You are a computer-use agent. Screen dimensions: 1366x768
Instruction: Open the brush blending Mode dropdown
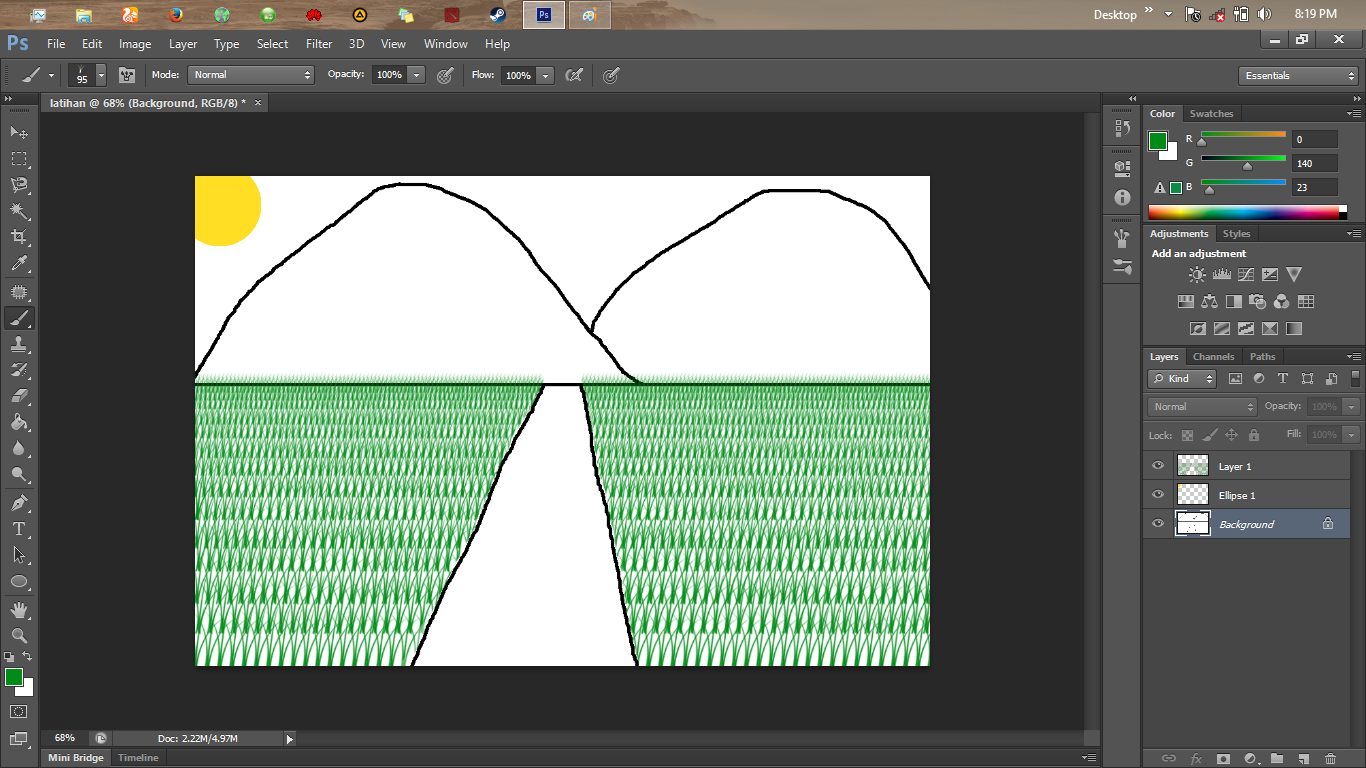coord(249,75)
